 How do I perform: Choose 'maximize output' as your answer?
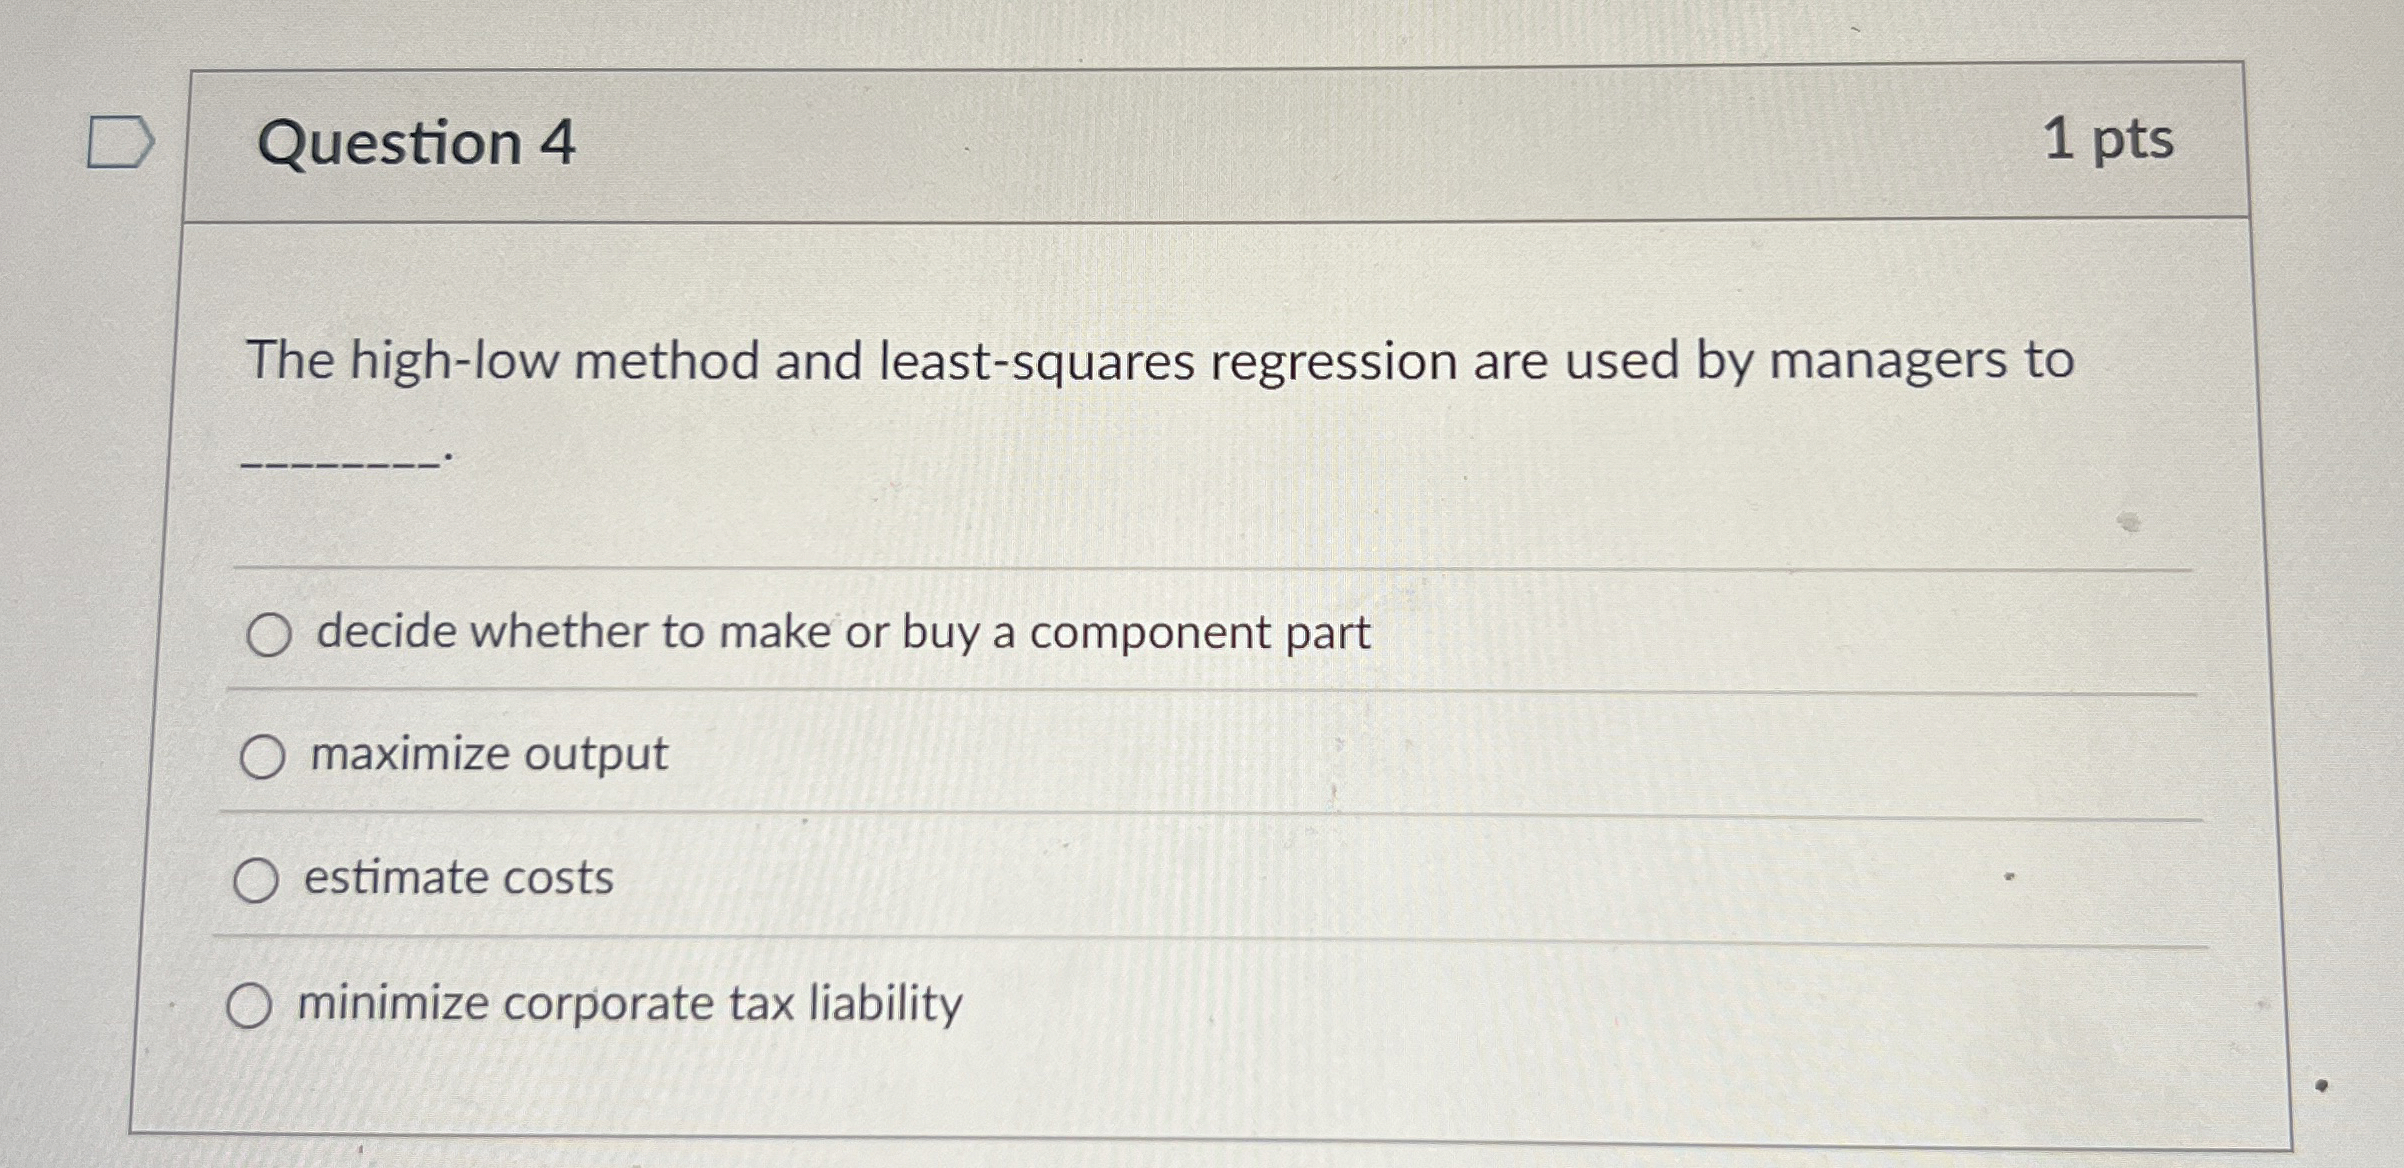[263, 757]
